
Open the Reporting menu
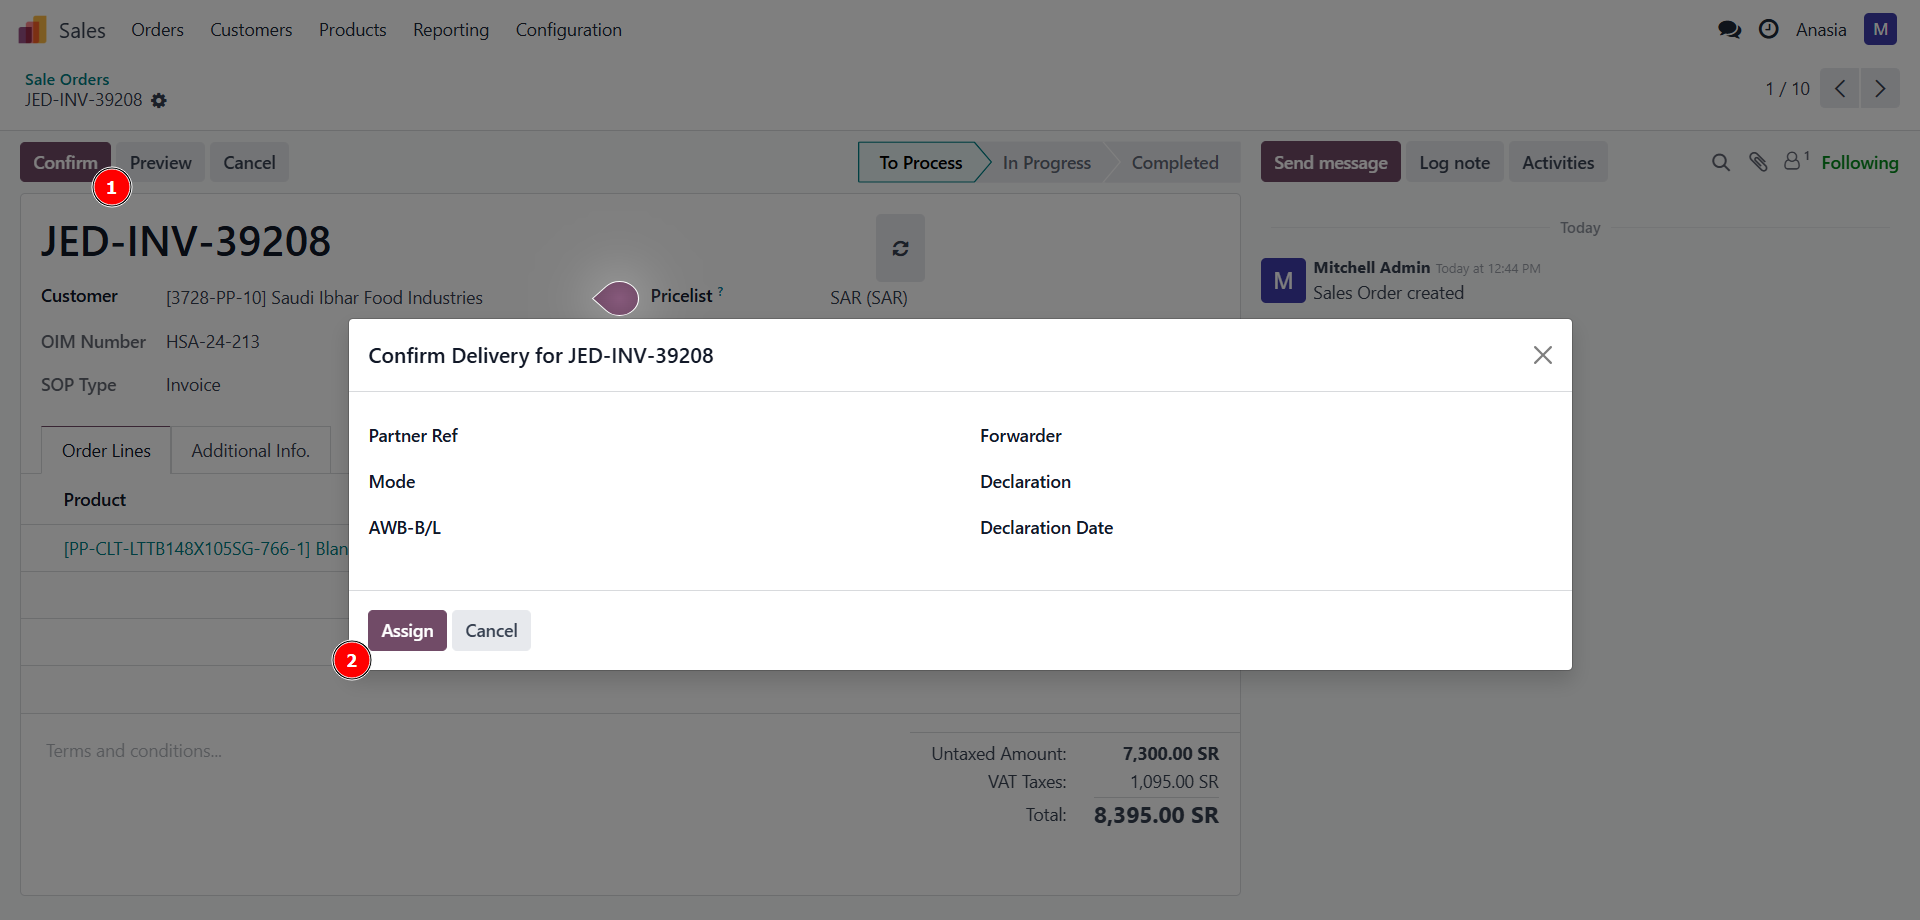451,30
